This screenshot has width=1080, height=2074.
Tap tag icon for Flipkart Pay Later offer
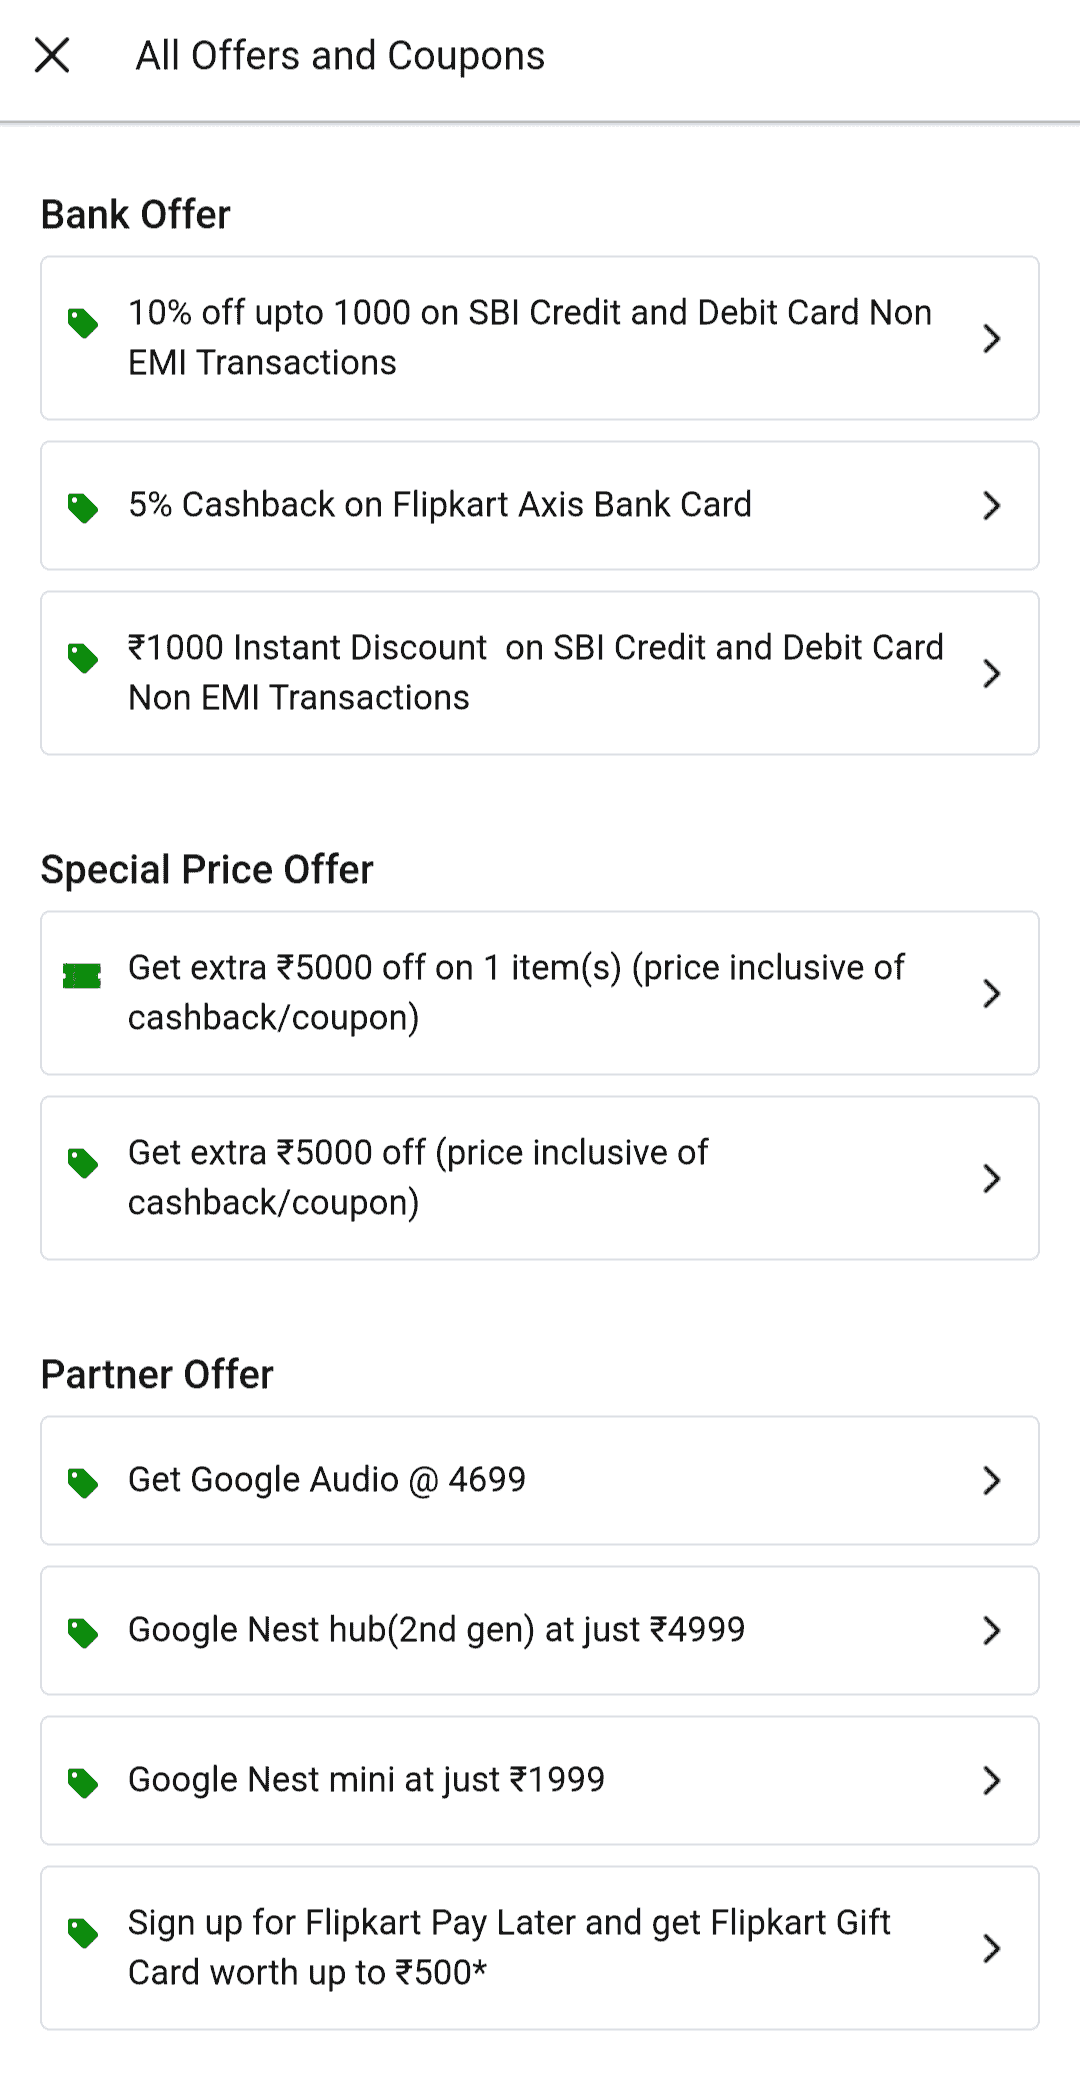click(83, 1933)
